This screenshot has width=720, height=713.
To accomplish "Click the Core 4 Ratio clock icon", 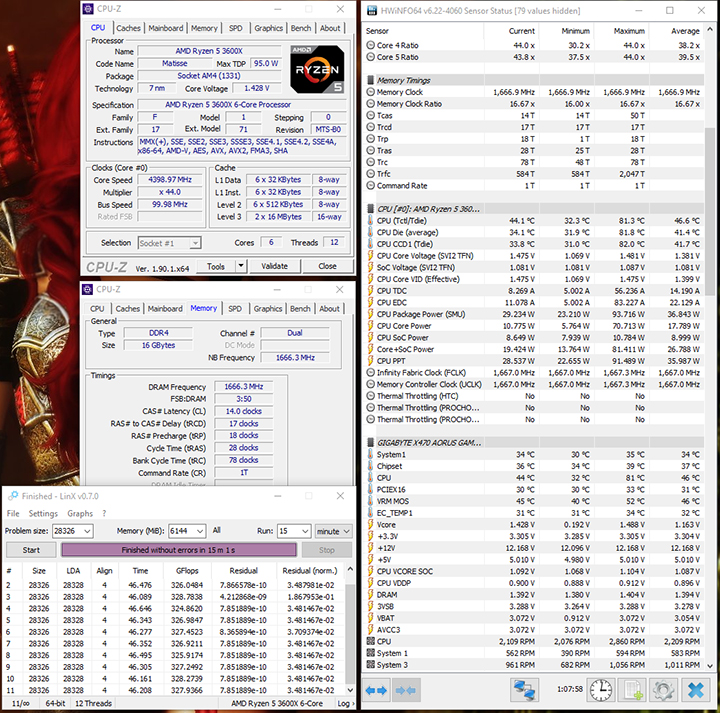I will tap(371, 45).
